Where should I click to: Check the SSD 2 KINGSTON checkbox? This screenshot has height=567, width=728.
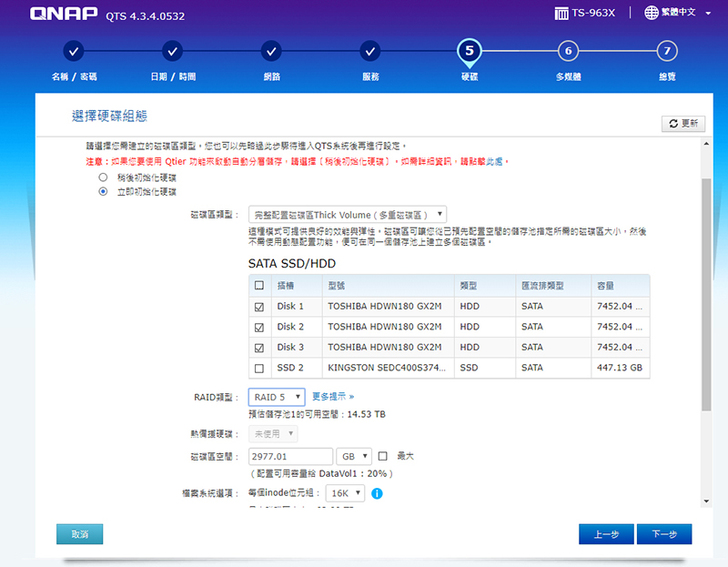tap(260, 367)
